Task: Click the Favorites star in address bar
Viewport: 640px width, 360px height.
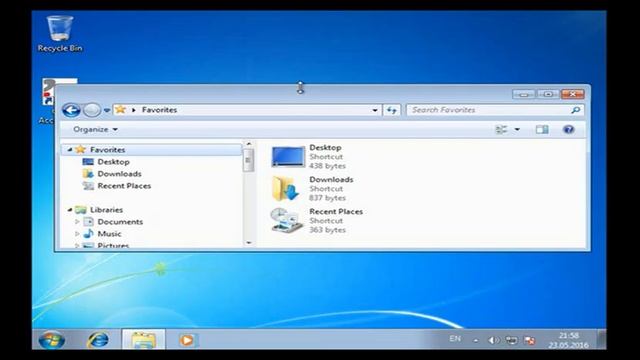Action: coord(120,109)
